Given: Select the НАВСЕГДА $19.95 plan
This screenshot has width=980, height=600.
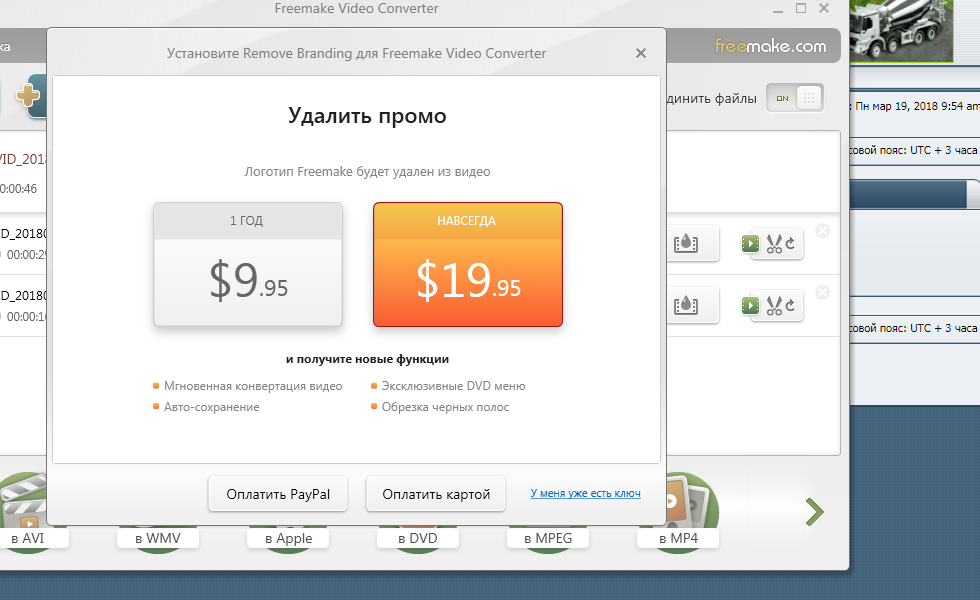Looking at the screenshot, I should pyautogui.click(x=468, y=265).
